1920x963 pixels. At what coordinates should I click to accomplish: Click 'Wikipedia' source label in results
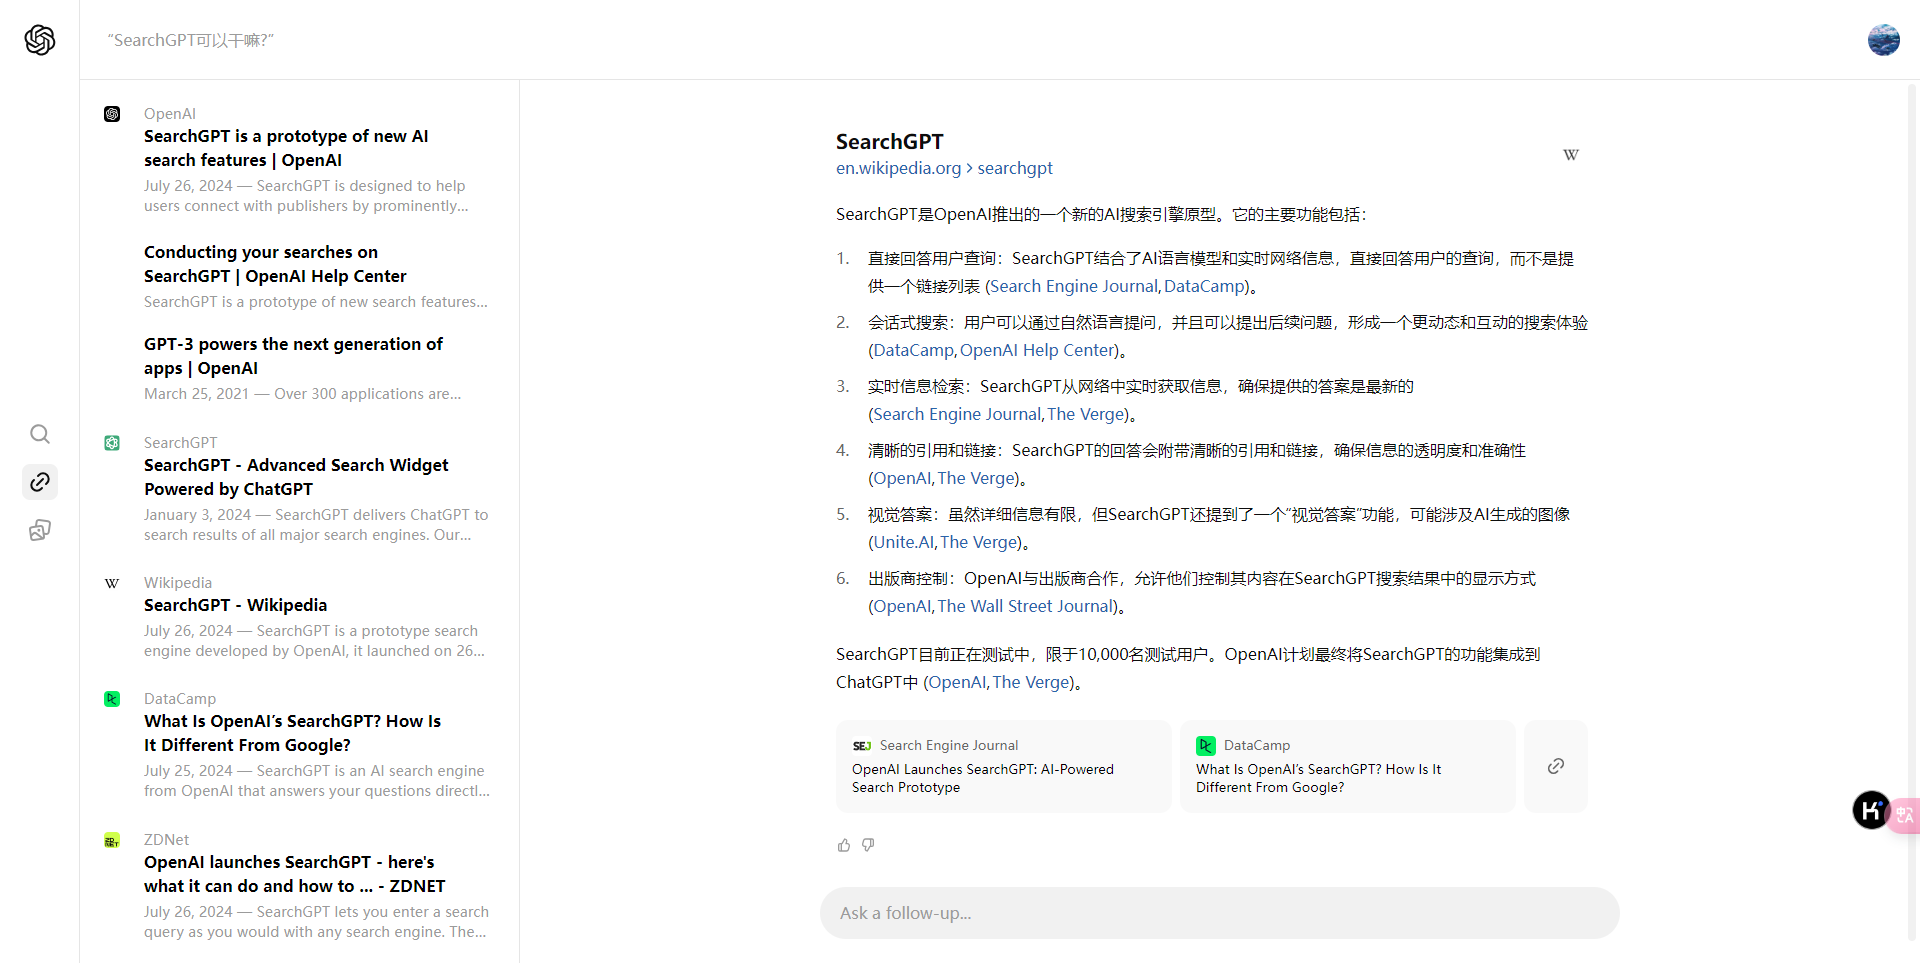[x=178, y=583]
